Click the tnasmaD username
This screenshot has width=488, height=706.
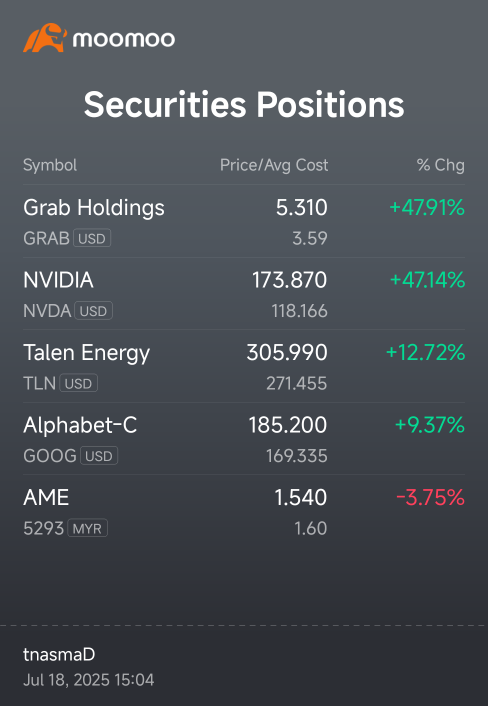(59, 655)
